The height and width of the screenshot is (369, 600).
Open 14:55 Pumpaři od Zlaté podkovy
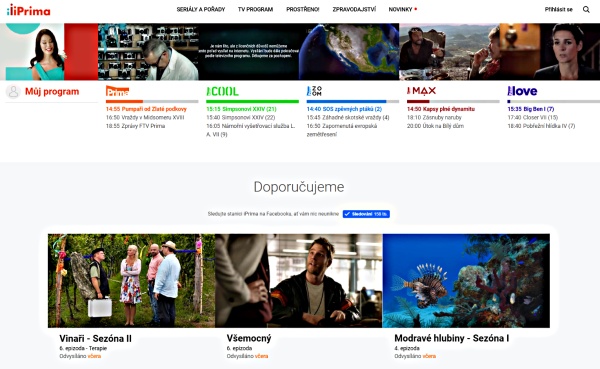(x=146, y=109)
